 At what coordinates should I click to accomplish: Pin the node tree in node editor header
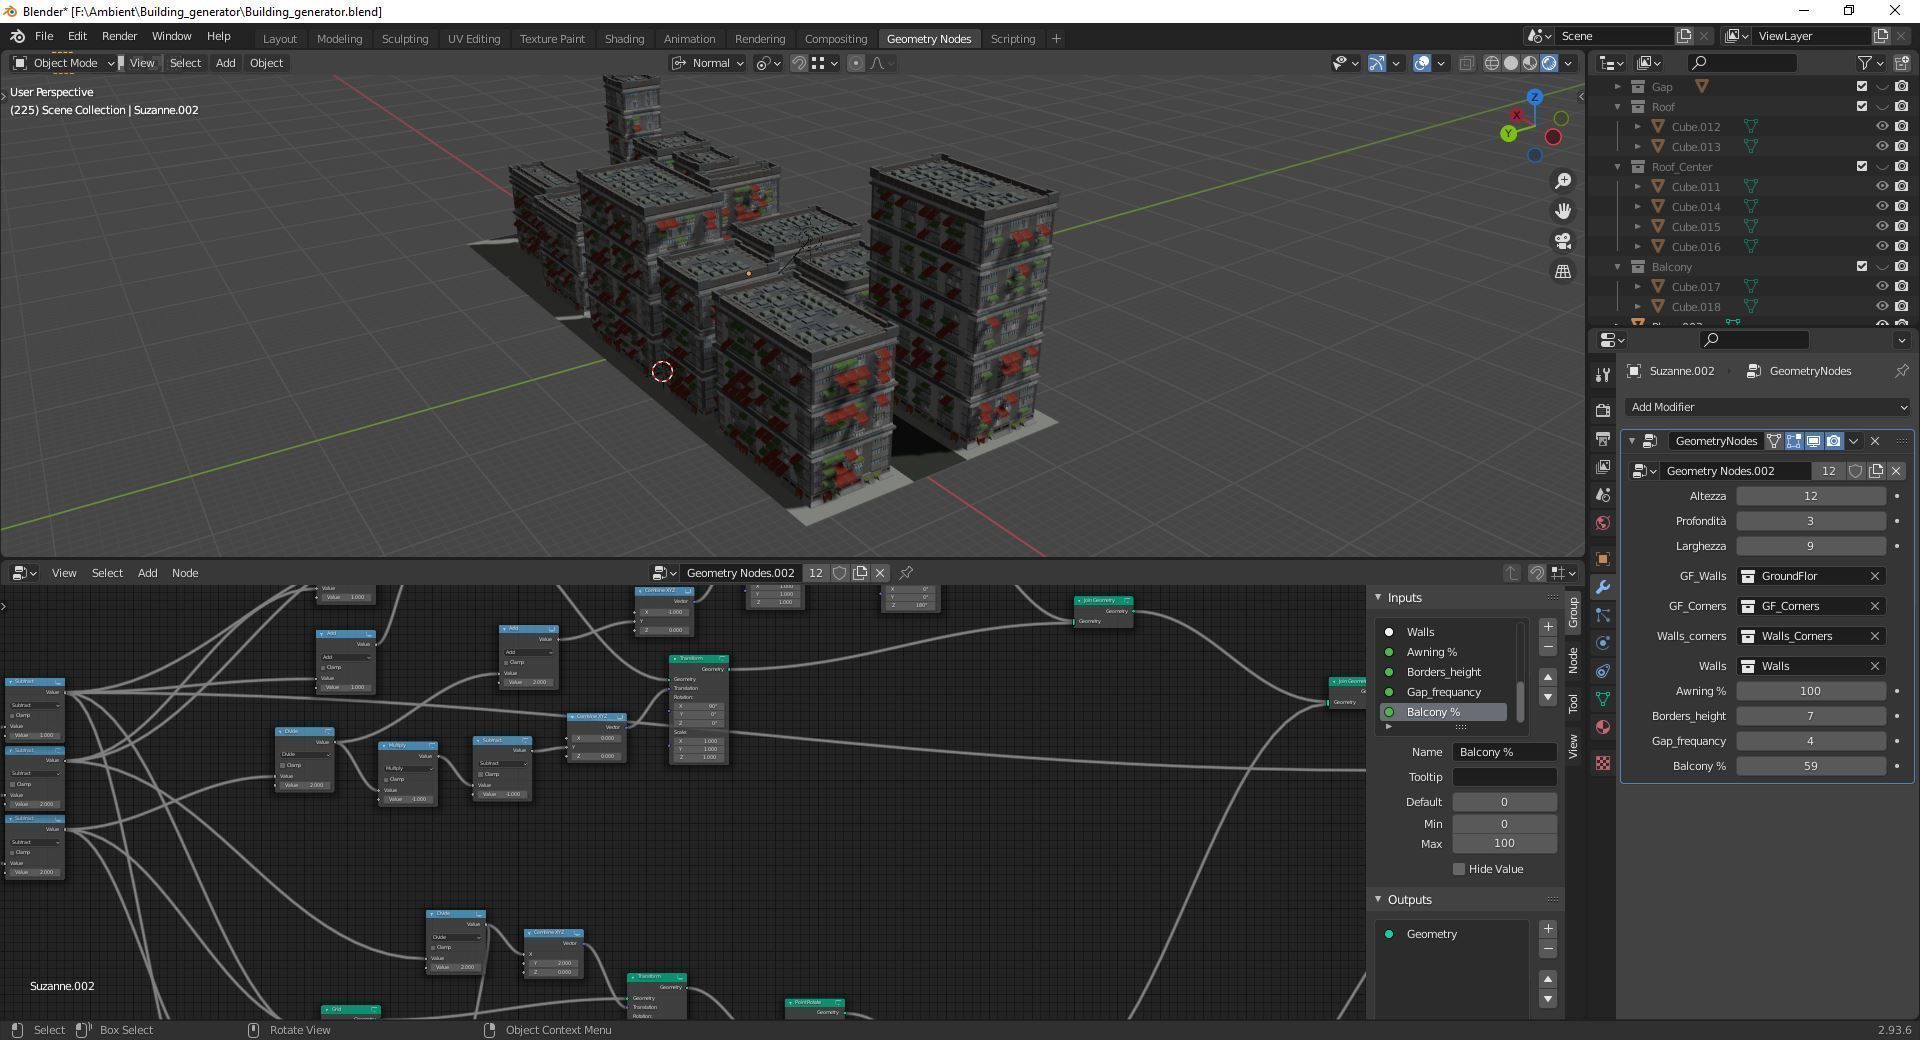pyautogui.click(x=906, y=573)
